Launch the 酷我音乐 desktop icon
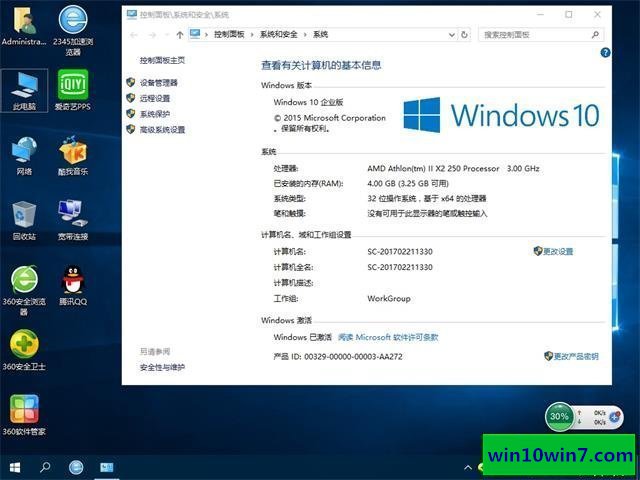 73,156
